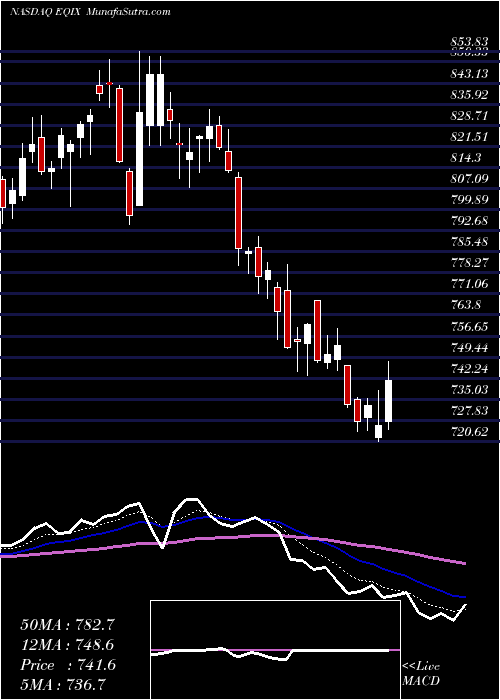Select the 821.51 price level label
The image size is (500, 700).
[469, 137]
